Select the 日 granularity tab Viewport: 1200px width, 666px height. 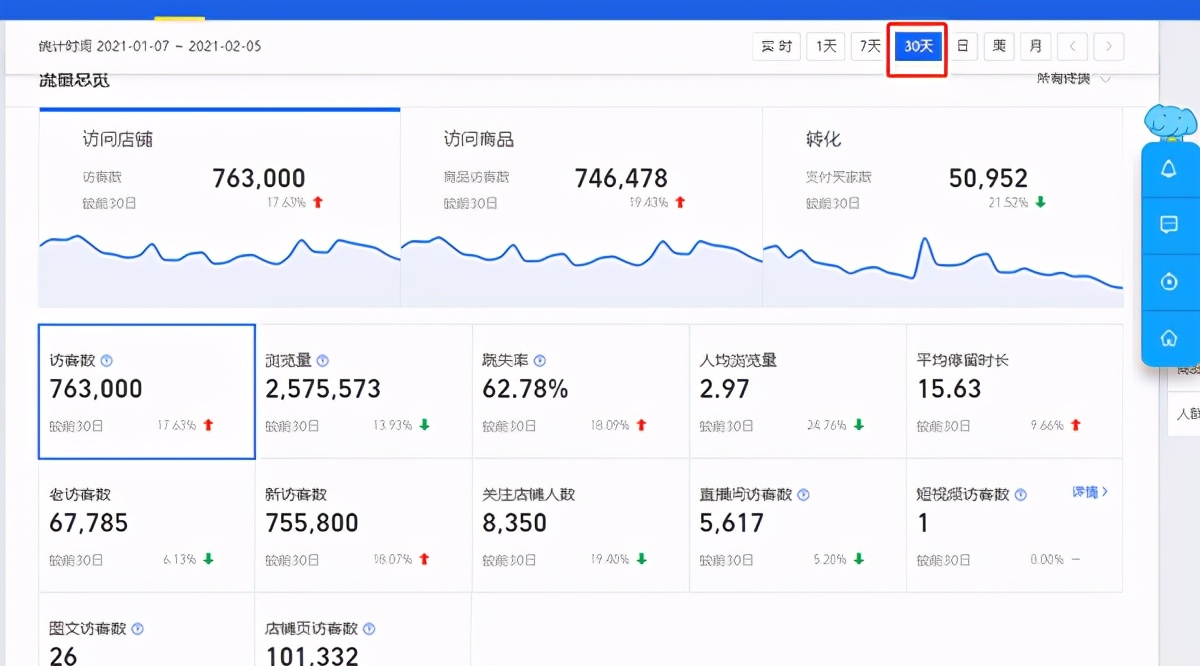962,46
